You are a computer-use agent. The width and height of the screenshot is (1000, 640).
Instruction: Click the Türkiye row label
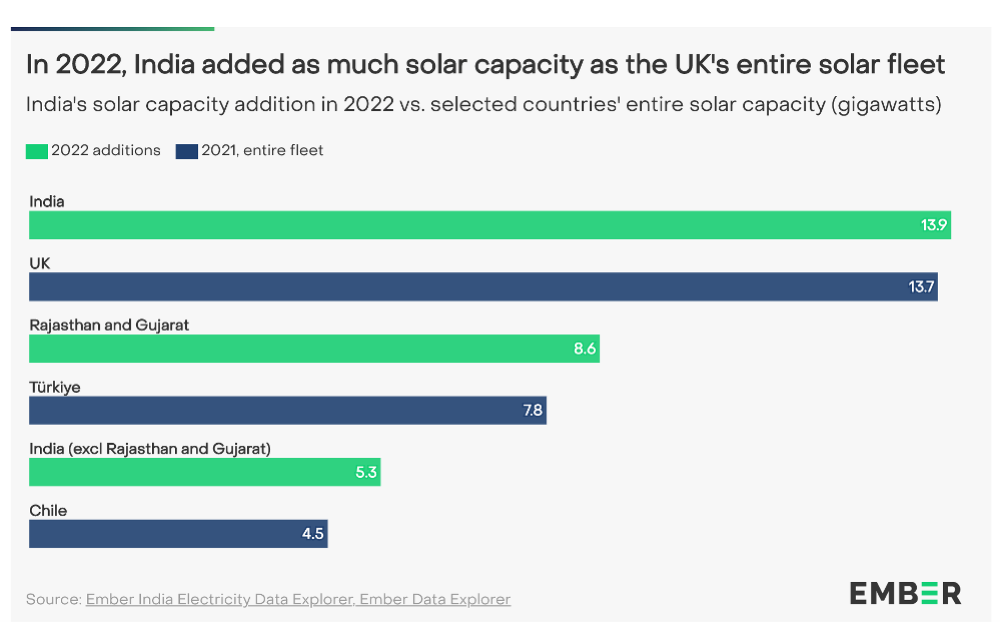pyautogui.click(x=55, y=387)
